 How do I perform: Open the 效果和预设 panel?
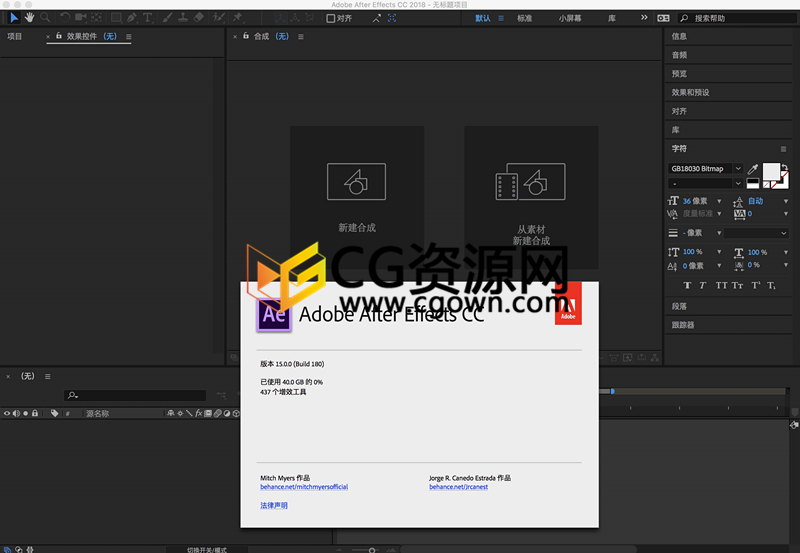(x=690, y=92)
